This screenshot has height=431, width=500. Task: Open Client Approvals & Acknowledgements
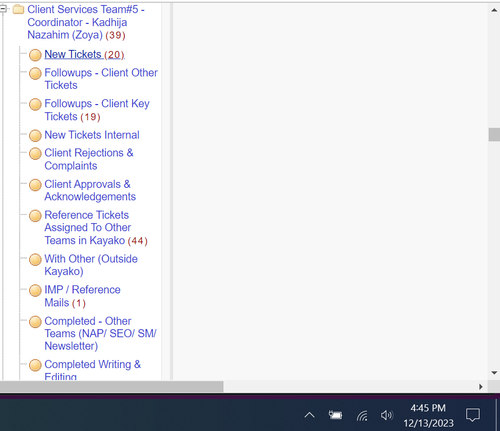(x=90, y=190)
